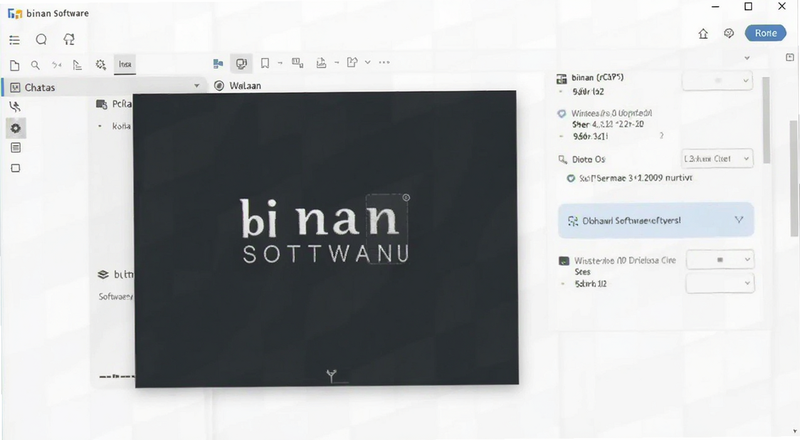Click the '9ddr 1b2' text under binan
The image size is (800, 440).
588,92
